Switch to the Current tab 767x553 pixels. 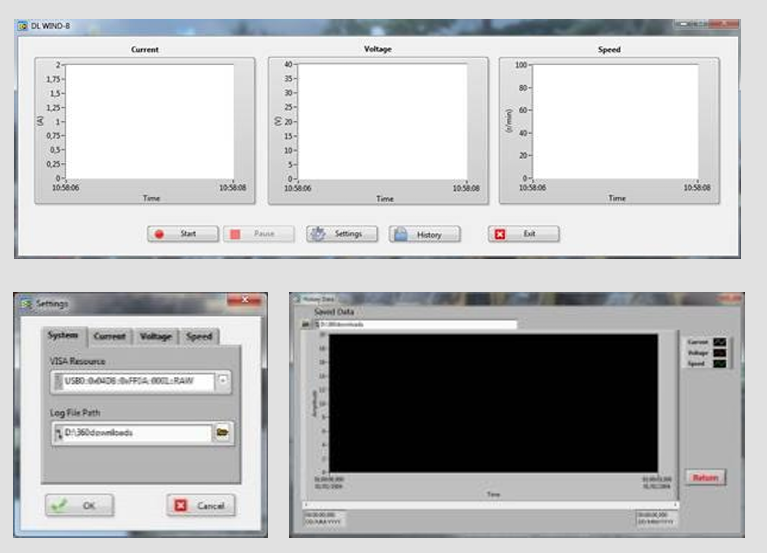click(x=109, y=337)
